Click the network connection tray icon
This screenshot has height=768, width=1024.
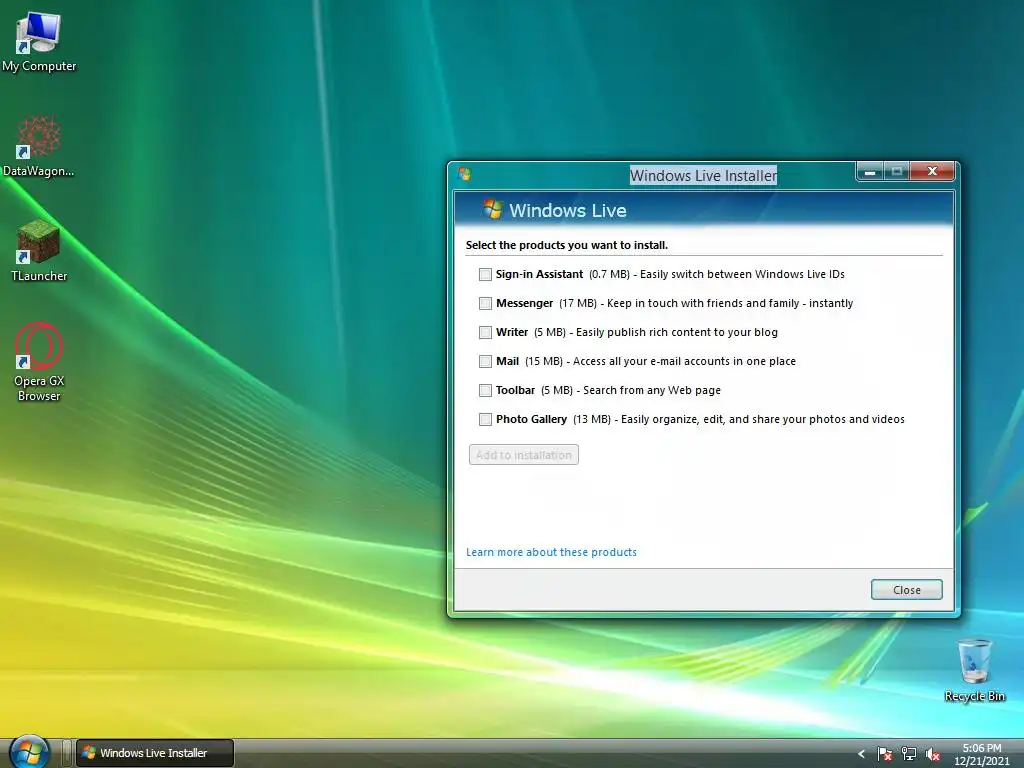(x=908, y=754)
